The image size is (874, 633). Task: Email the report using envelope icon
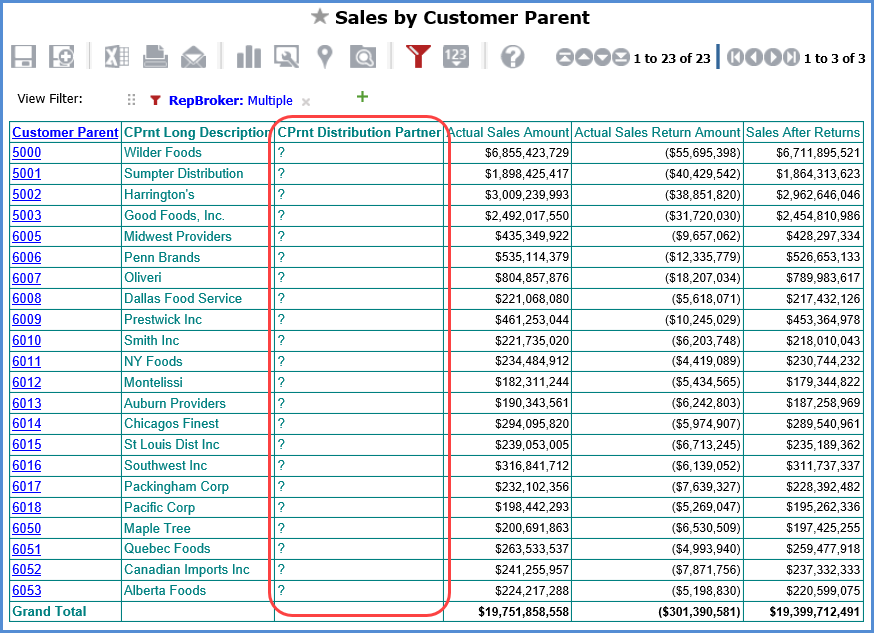(193, 57)
